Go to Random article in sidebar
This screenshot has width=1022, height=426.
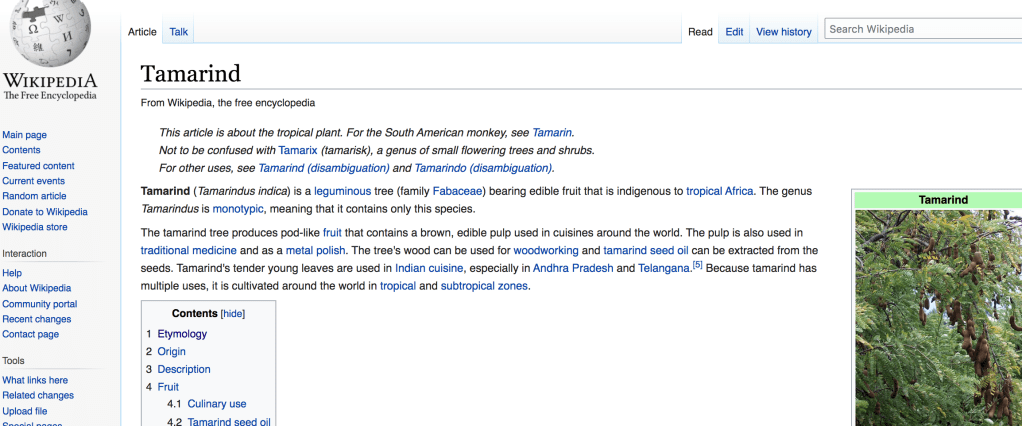tap(34, 196)
